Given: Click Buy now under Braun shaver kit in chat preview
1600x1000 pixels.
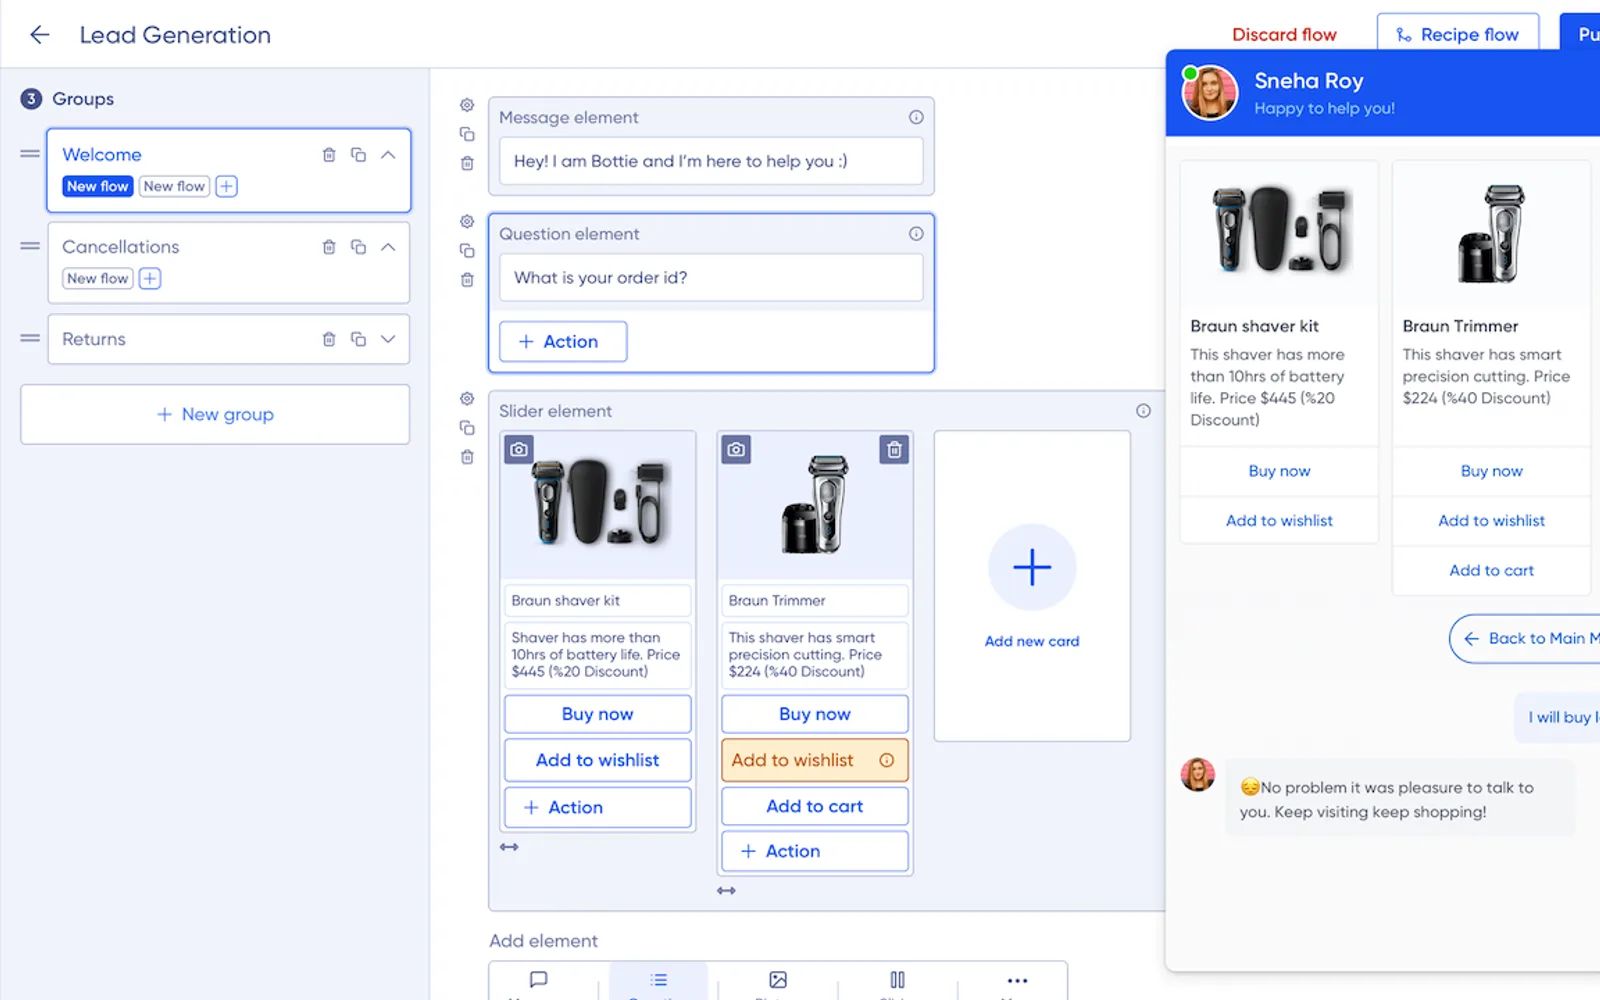Looking at the screenshot, I should point(1279,471).
